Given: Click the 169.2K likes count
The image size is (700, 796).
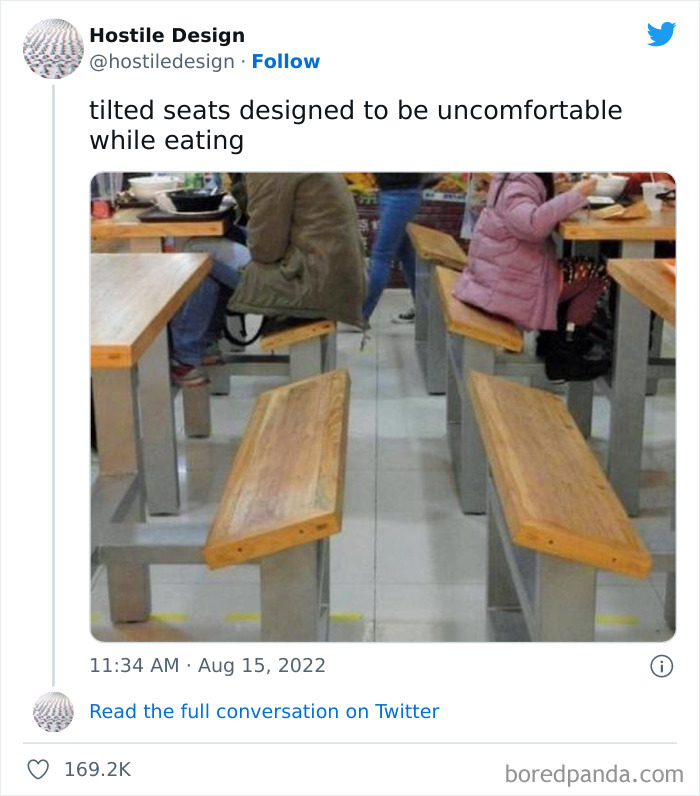Looking at the screenshot, I should click(97, 770).
